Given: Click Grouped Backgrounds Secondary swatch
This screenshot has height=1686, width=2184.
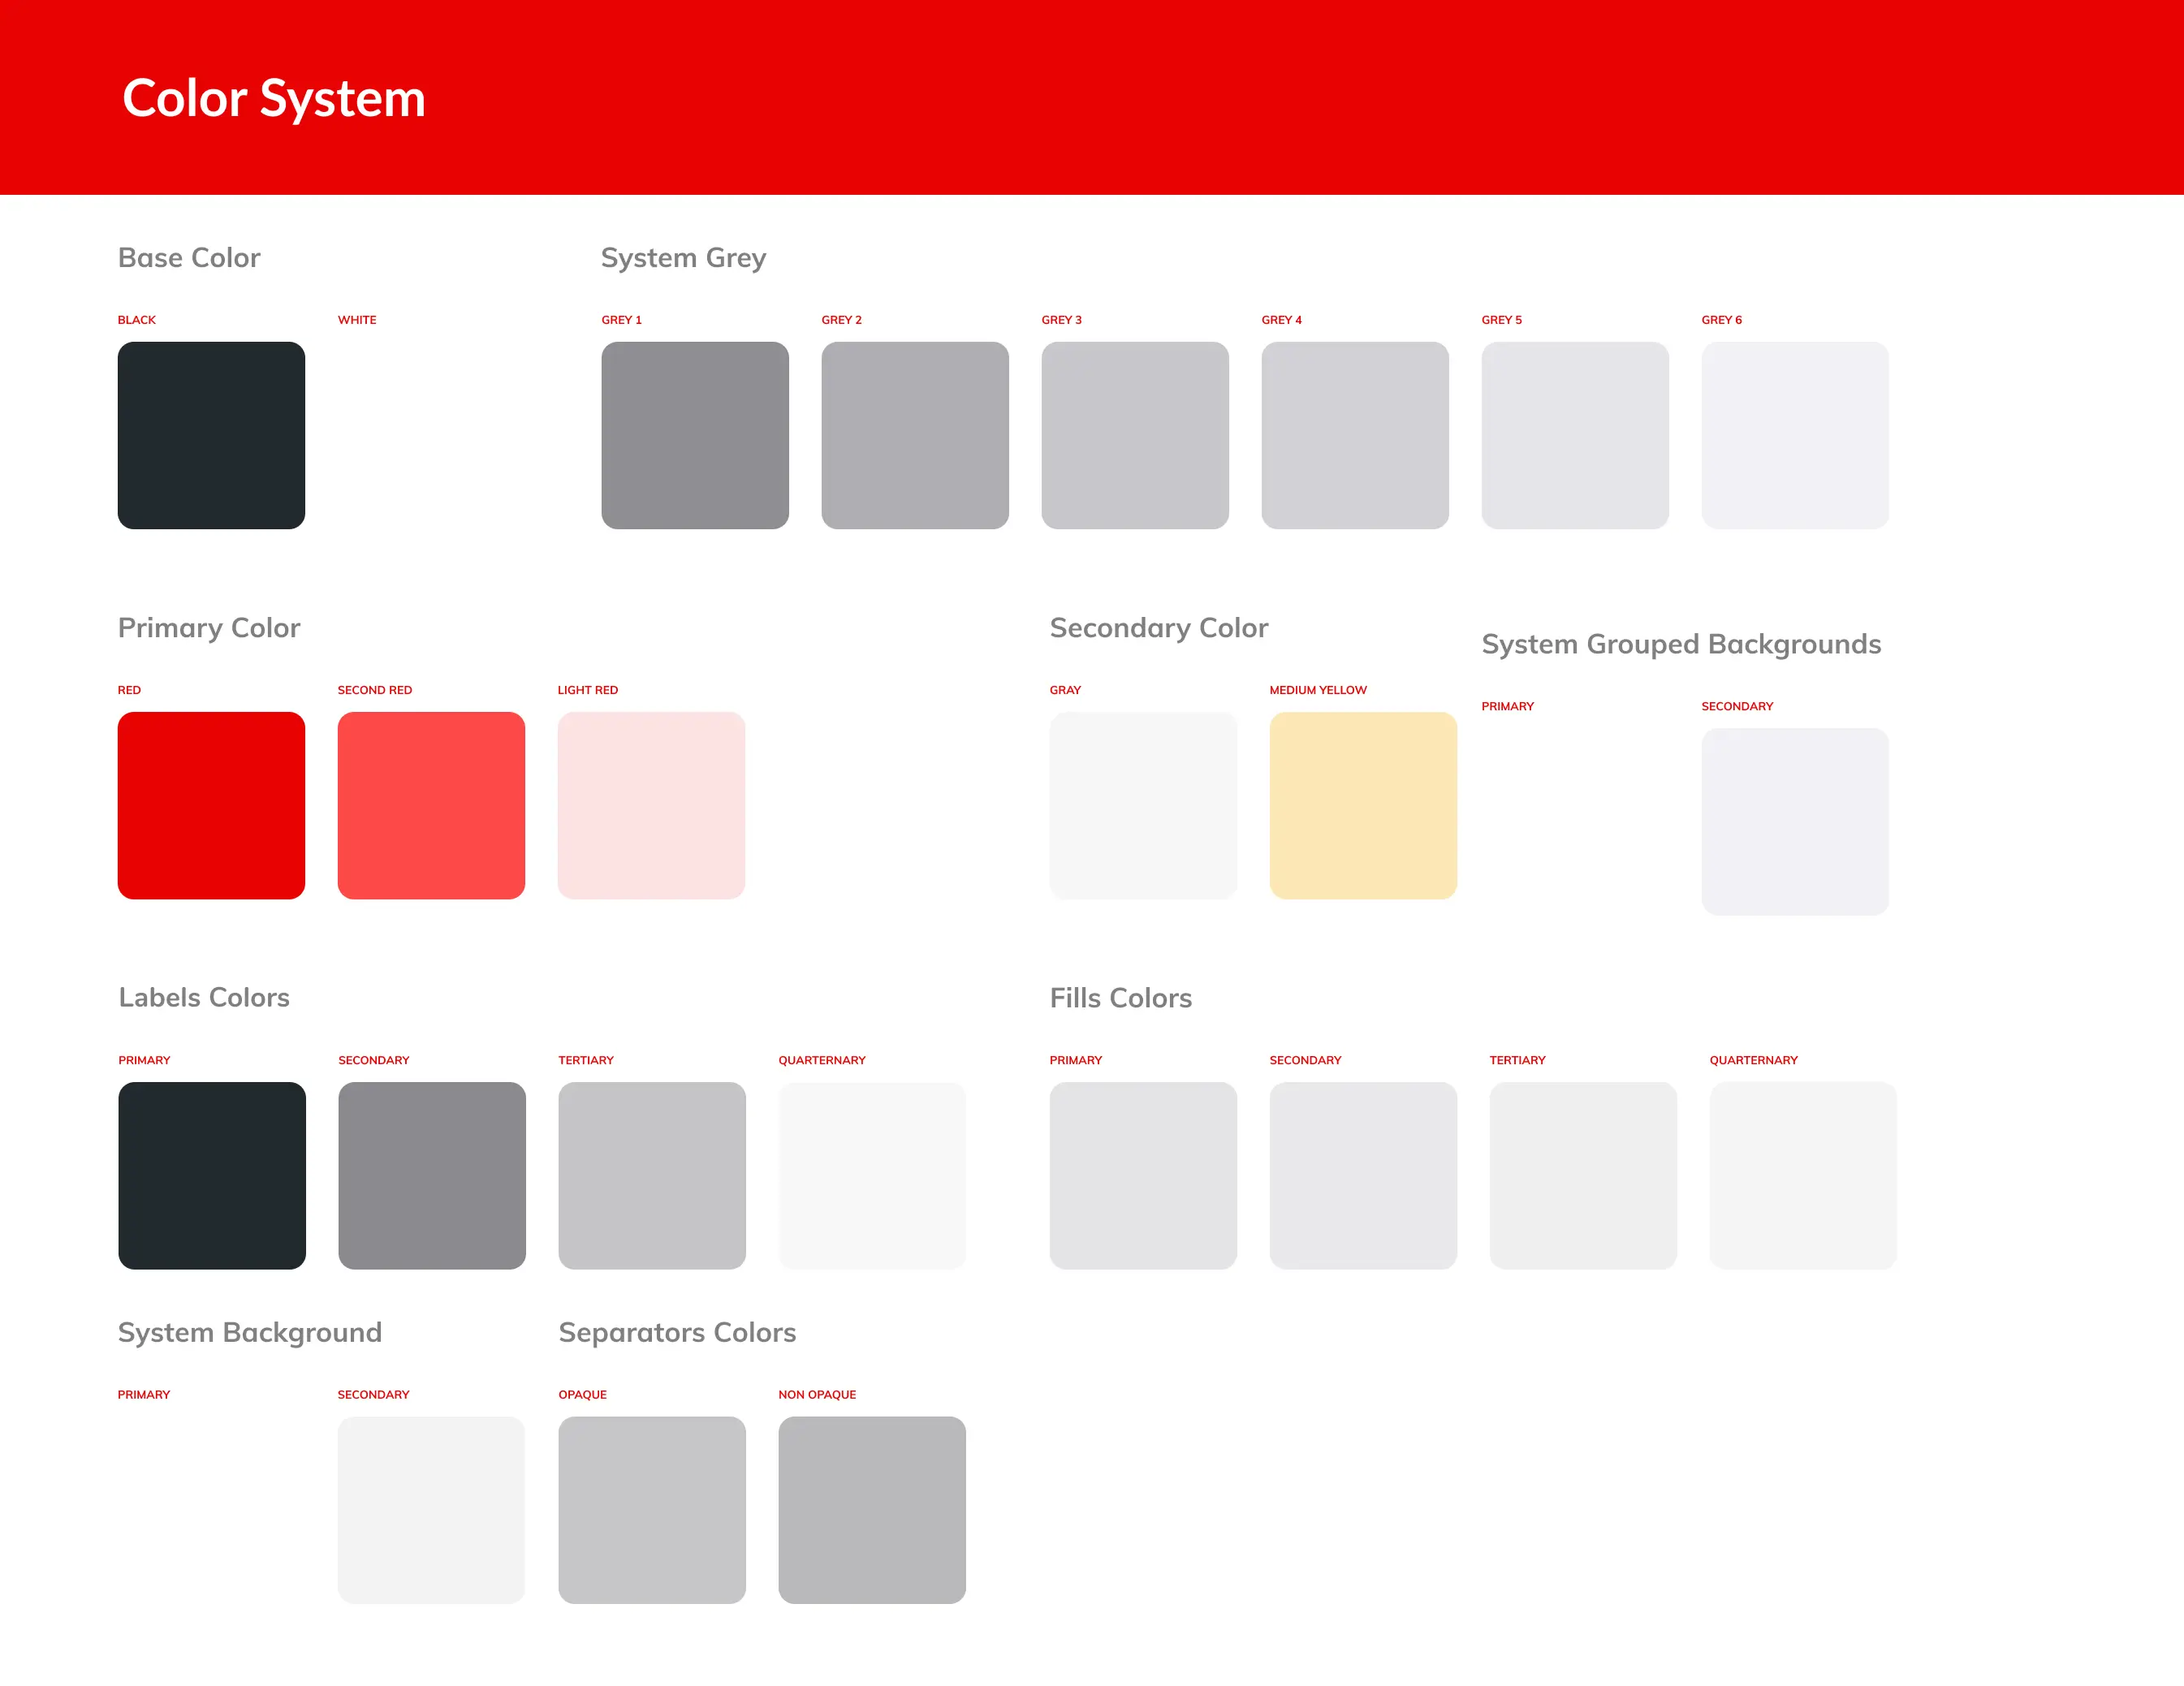Looking at the screenshot, I should (x=1794, y=821).
